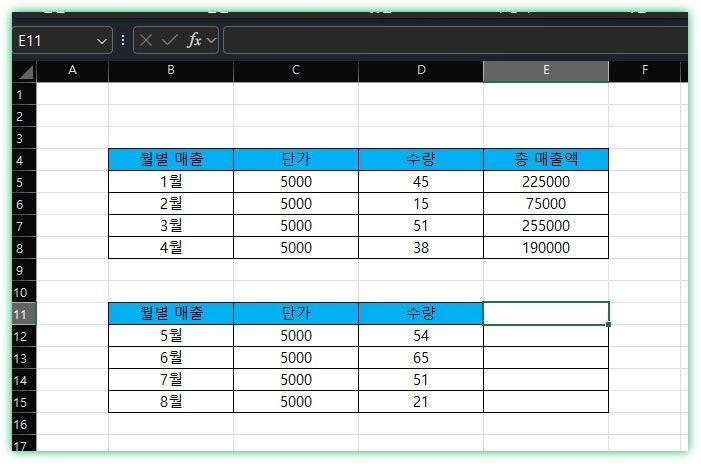Open Insert Function with the fx icon

[x=194, y=40]
